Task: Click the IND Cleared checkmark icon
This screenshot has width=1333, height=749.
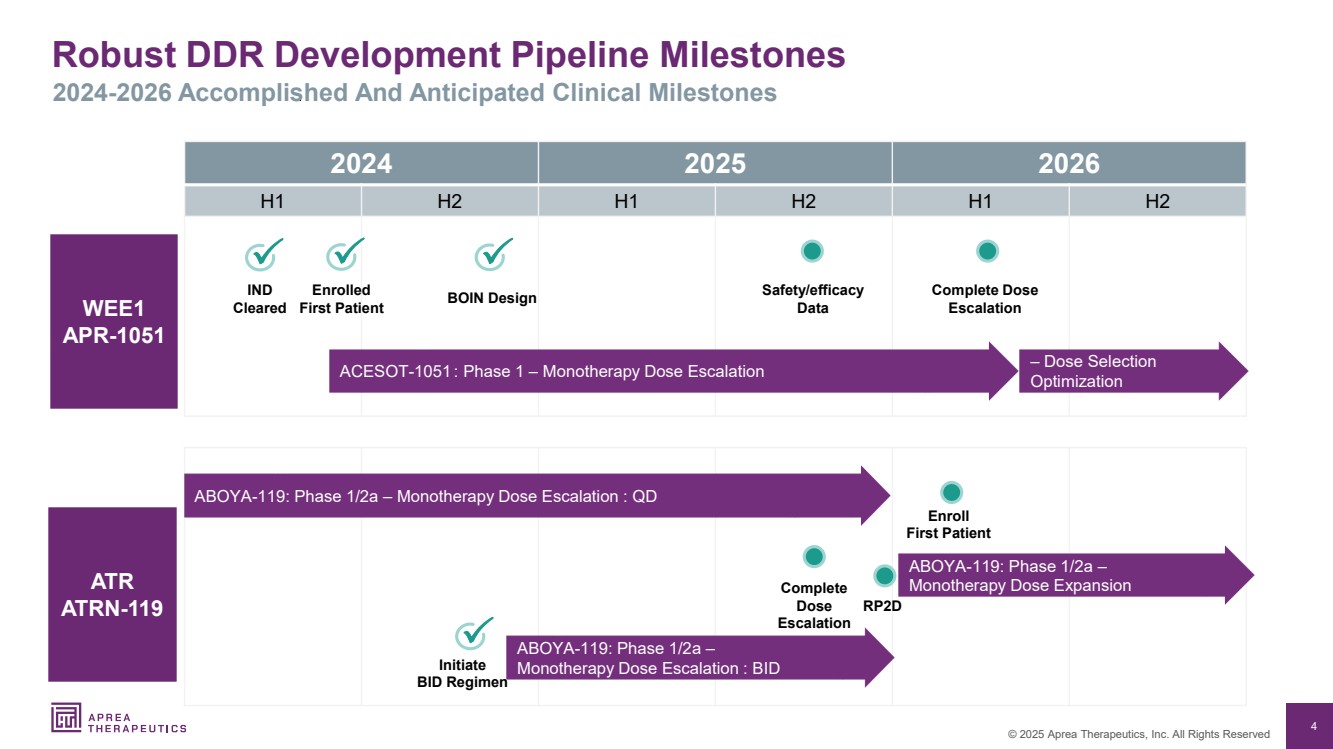Action: pos(262,256)
